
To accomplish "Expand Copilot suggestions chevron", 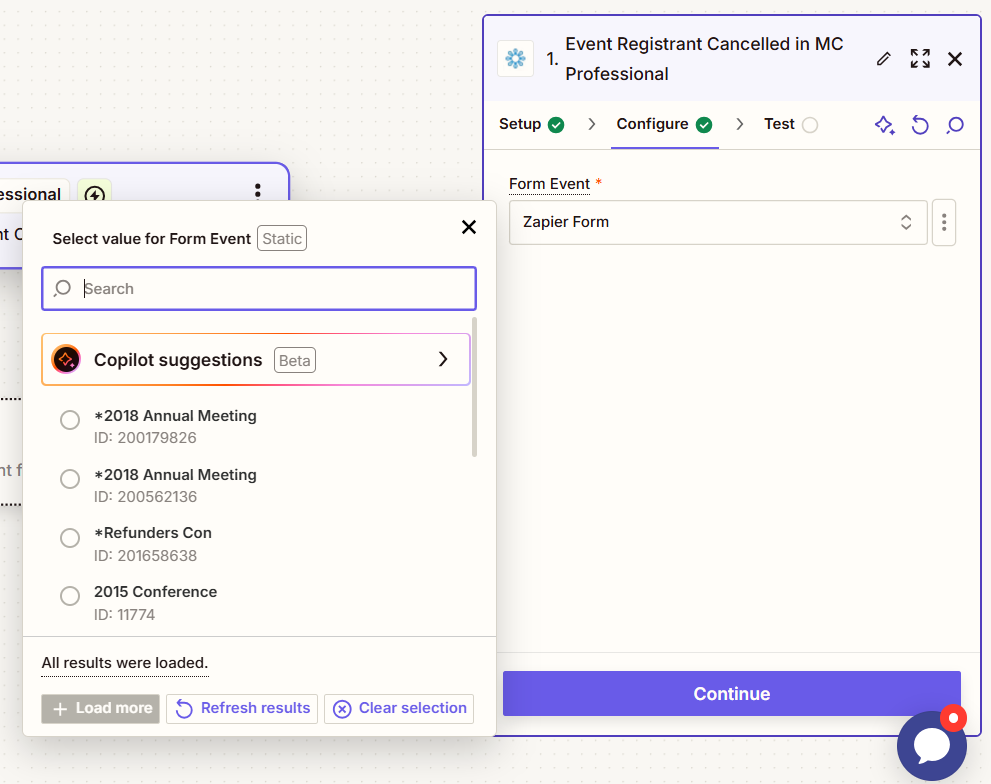I will point(443,359).
